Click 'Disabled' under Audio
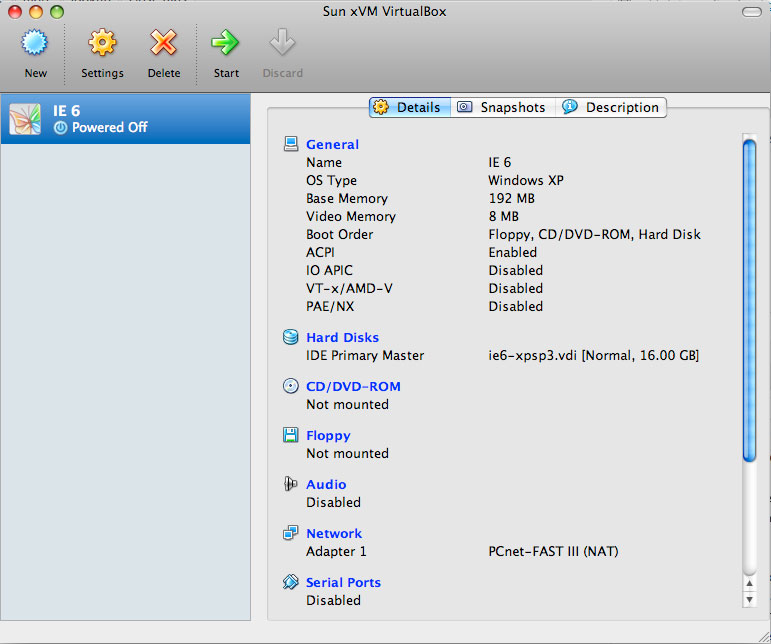The image size is (771, 644). [x=333, y=502]
